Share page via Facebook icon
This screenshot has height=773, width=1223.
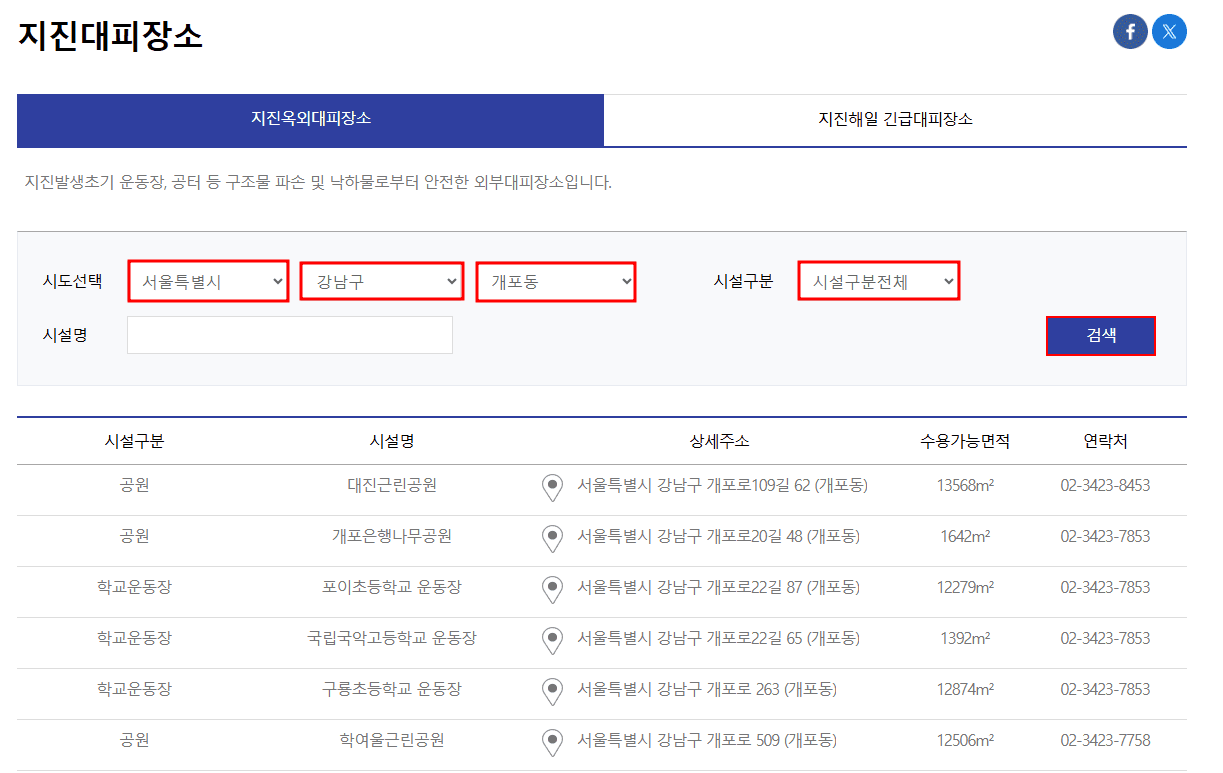point(1130,32)
